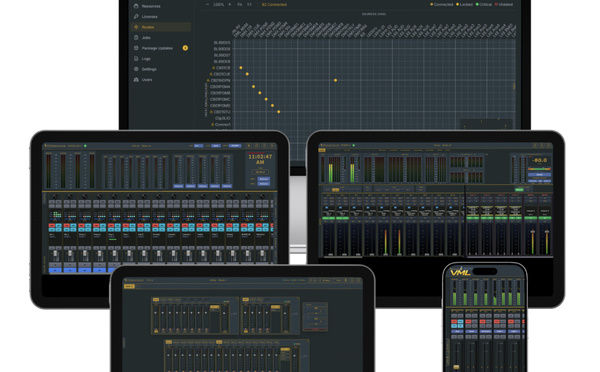Click the lock icon beside Comrex1
600x372 pixels.
[212, 124]
